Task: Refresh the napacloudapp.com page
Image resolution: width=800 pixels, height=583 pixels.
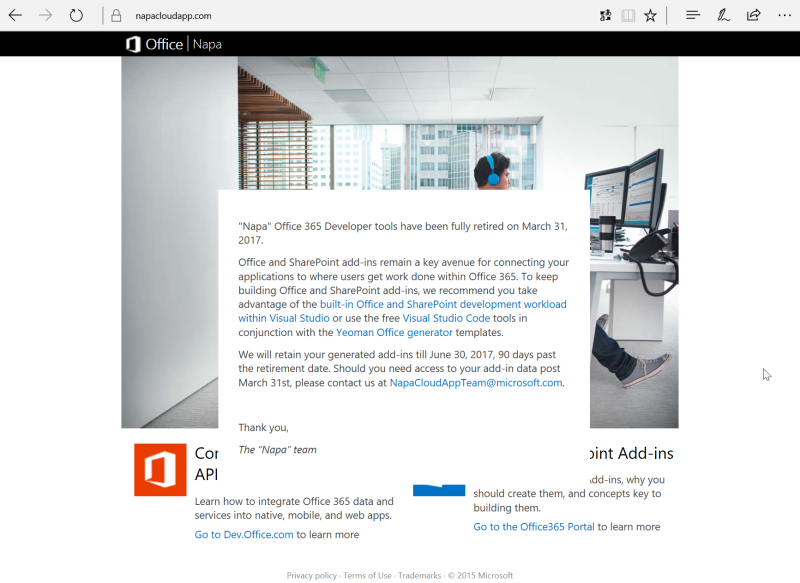Action: point(76,15)
